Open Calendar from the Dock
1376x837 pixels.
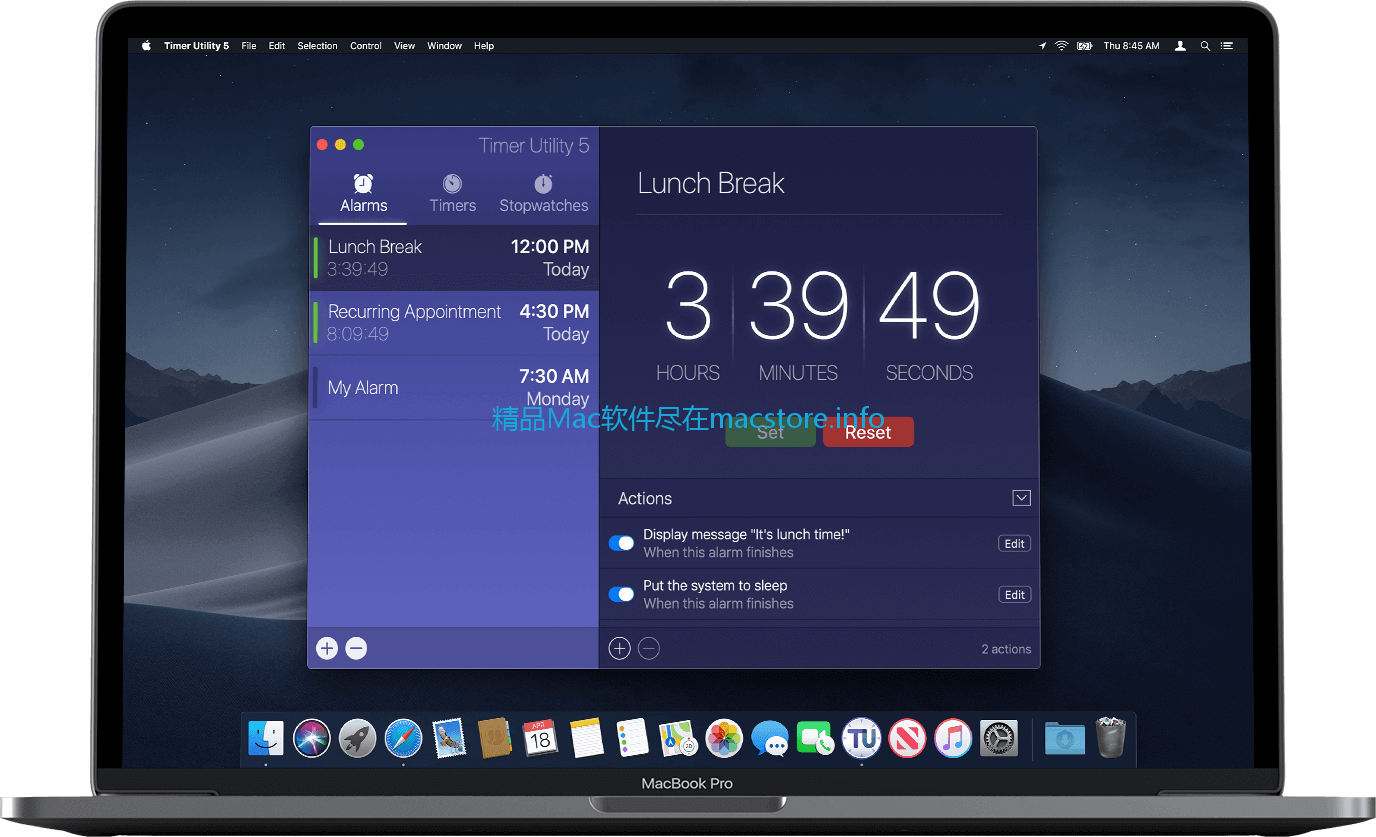tap(540, 738)
